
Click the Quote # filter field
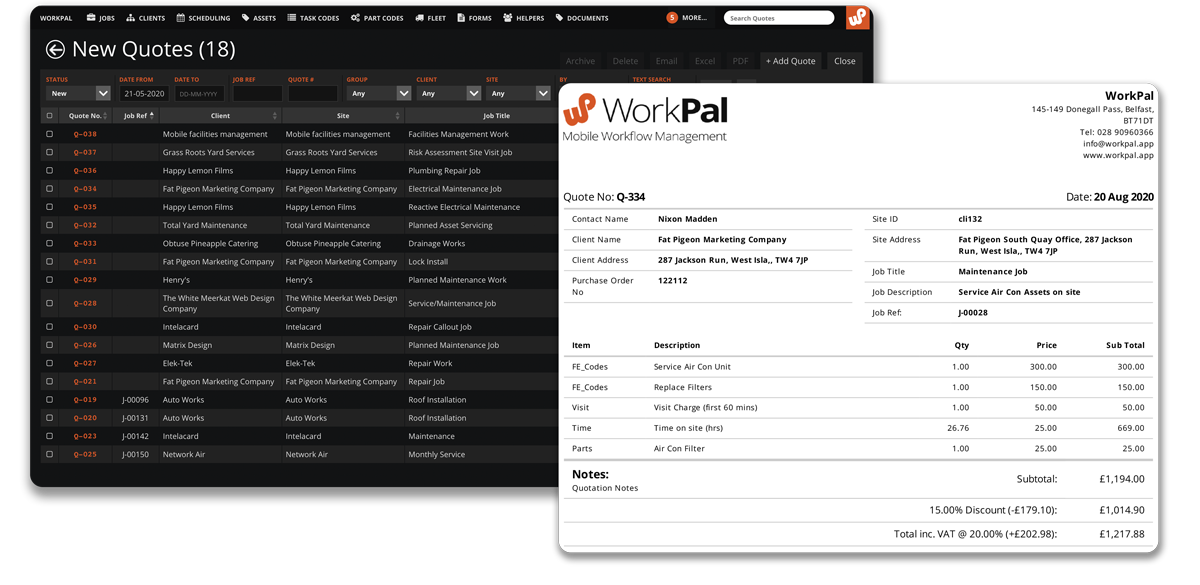point(313,93)
